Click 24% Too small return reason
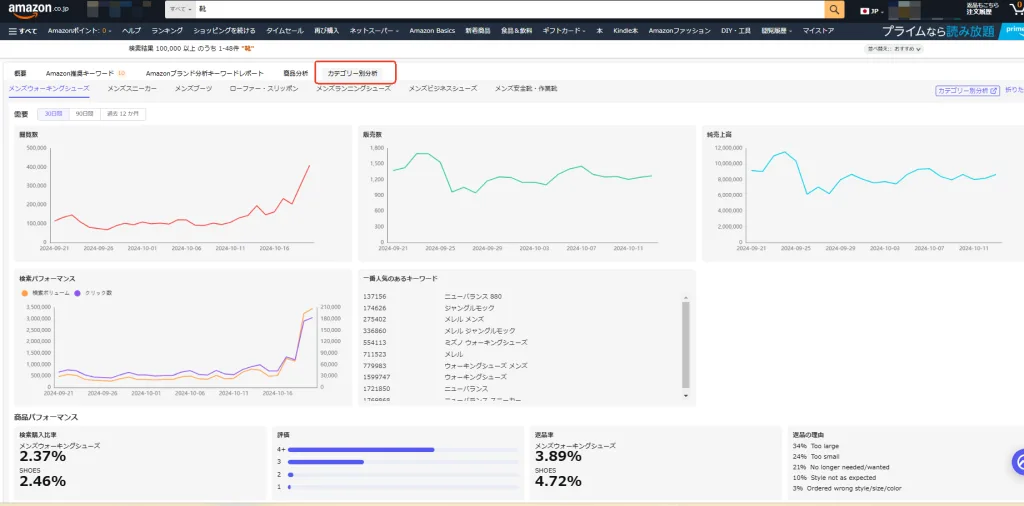Screen dimensions: 1024x506 click(x=816, y=456)
